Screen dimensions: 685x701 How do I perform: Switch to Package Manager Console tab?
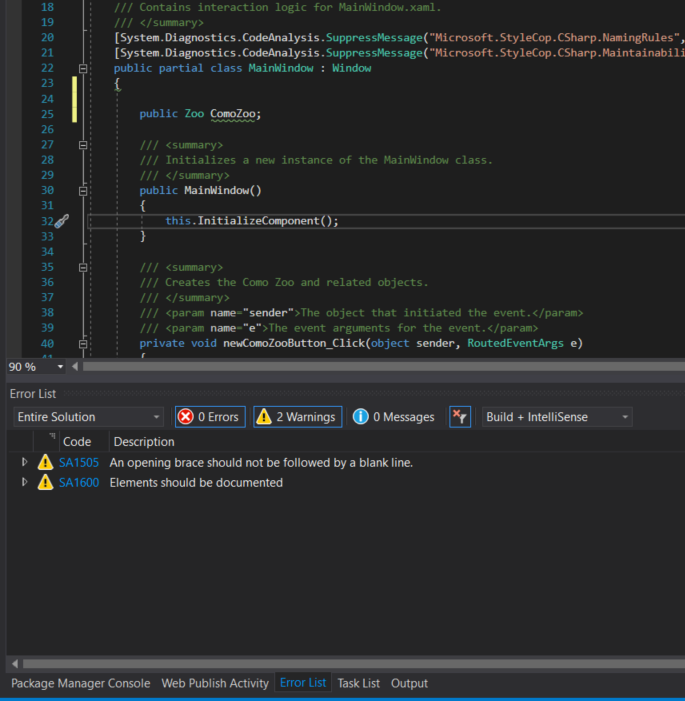coord(80,683)
